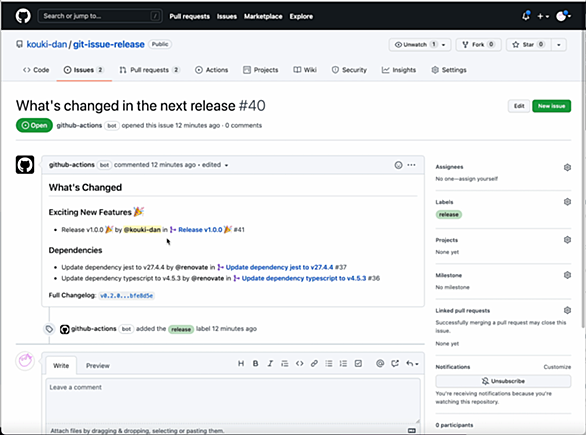Mention a user with @ icon

(x=380, y=363)
